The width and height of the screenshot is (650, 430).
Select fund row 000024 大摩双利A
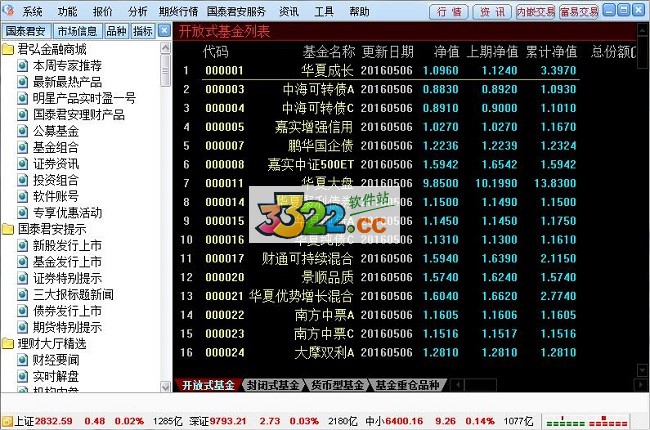pyautogui.click(x=379, y=352)
